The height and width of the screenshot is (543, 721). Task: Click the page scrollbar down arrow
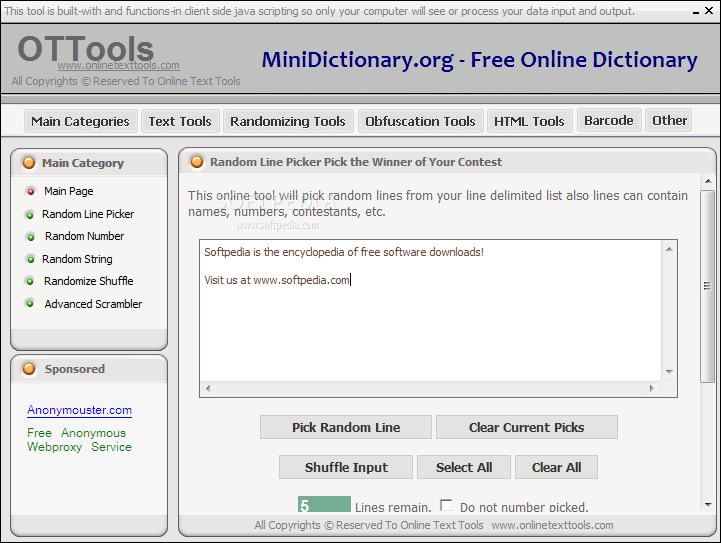(708, 505)
